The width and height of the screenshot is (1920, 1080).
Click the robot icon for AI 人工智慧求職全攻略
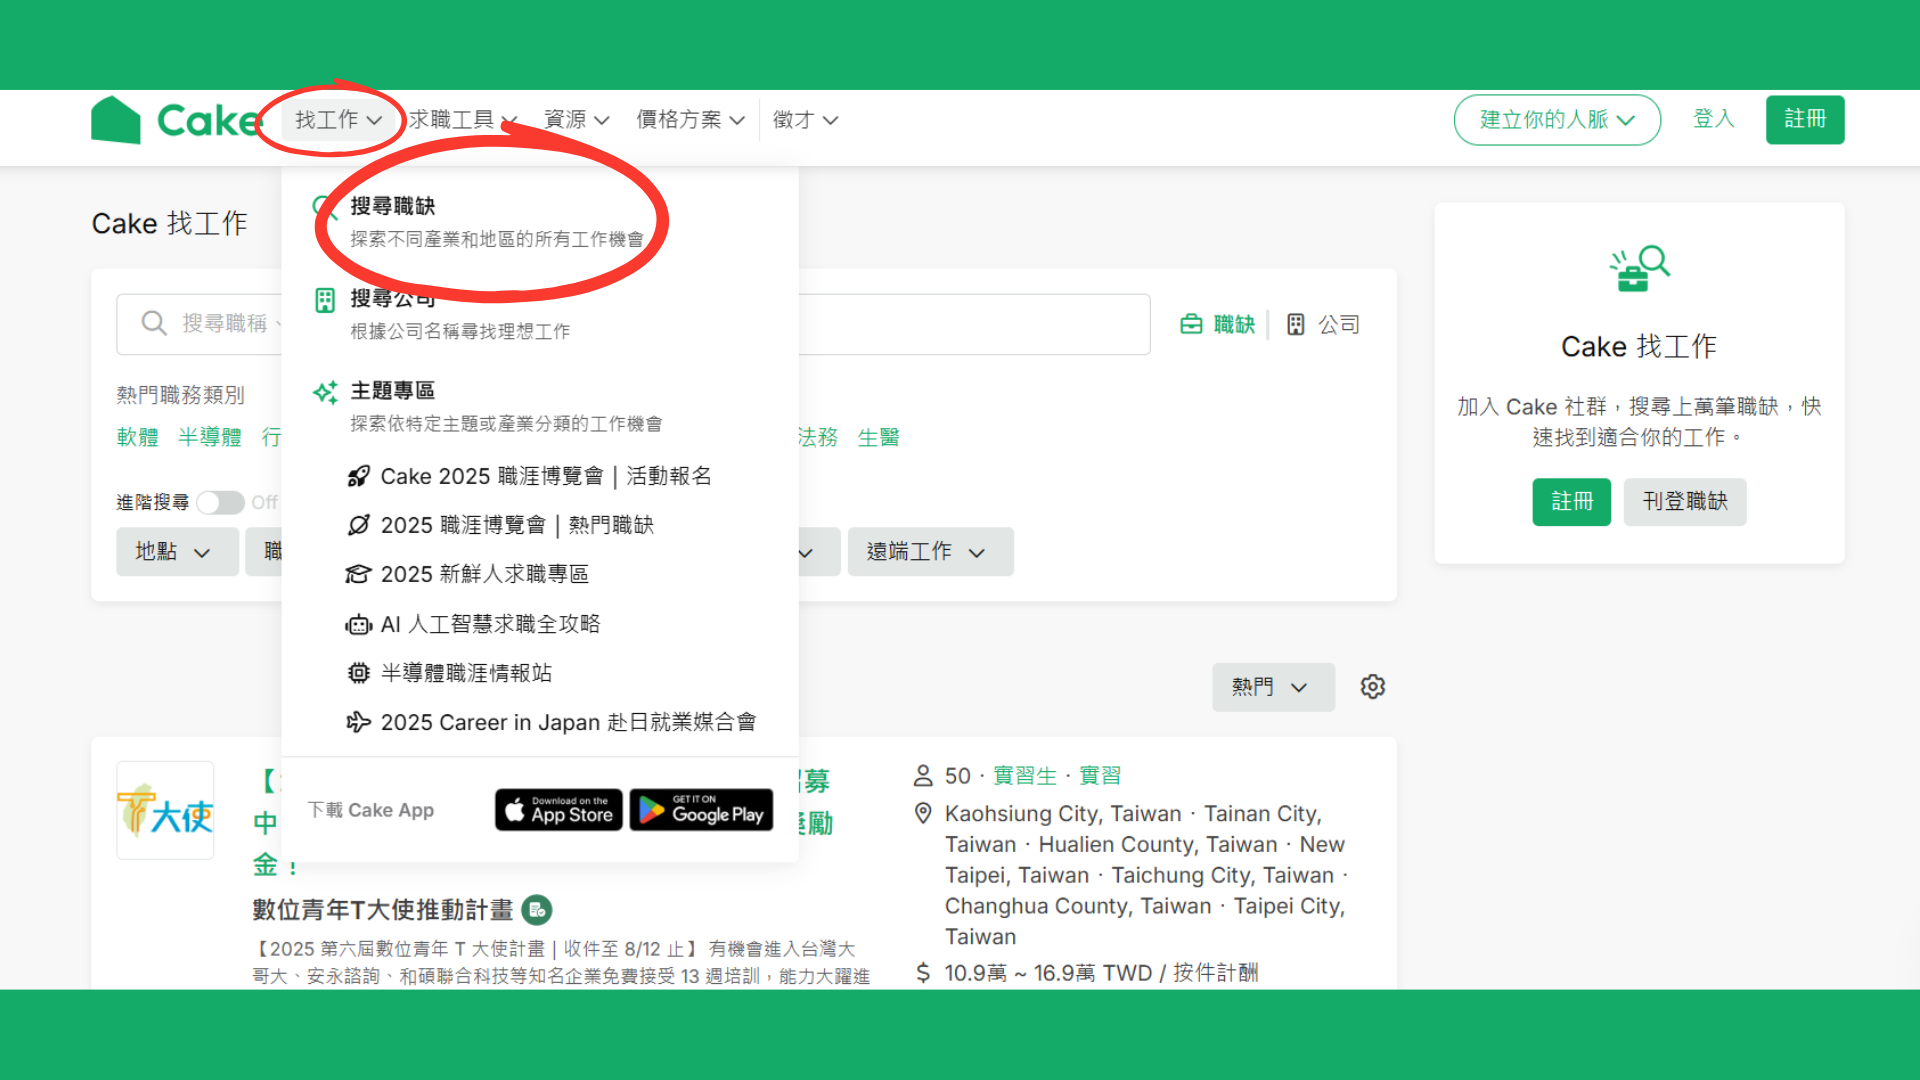pyautogui.click(x=358, y=625)
